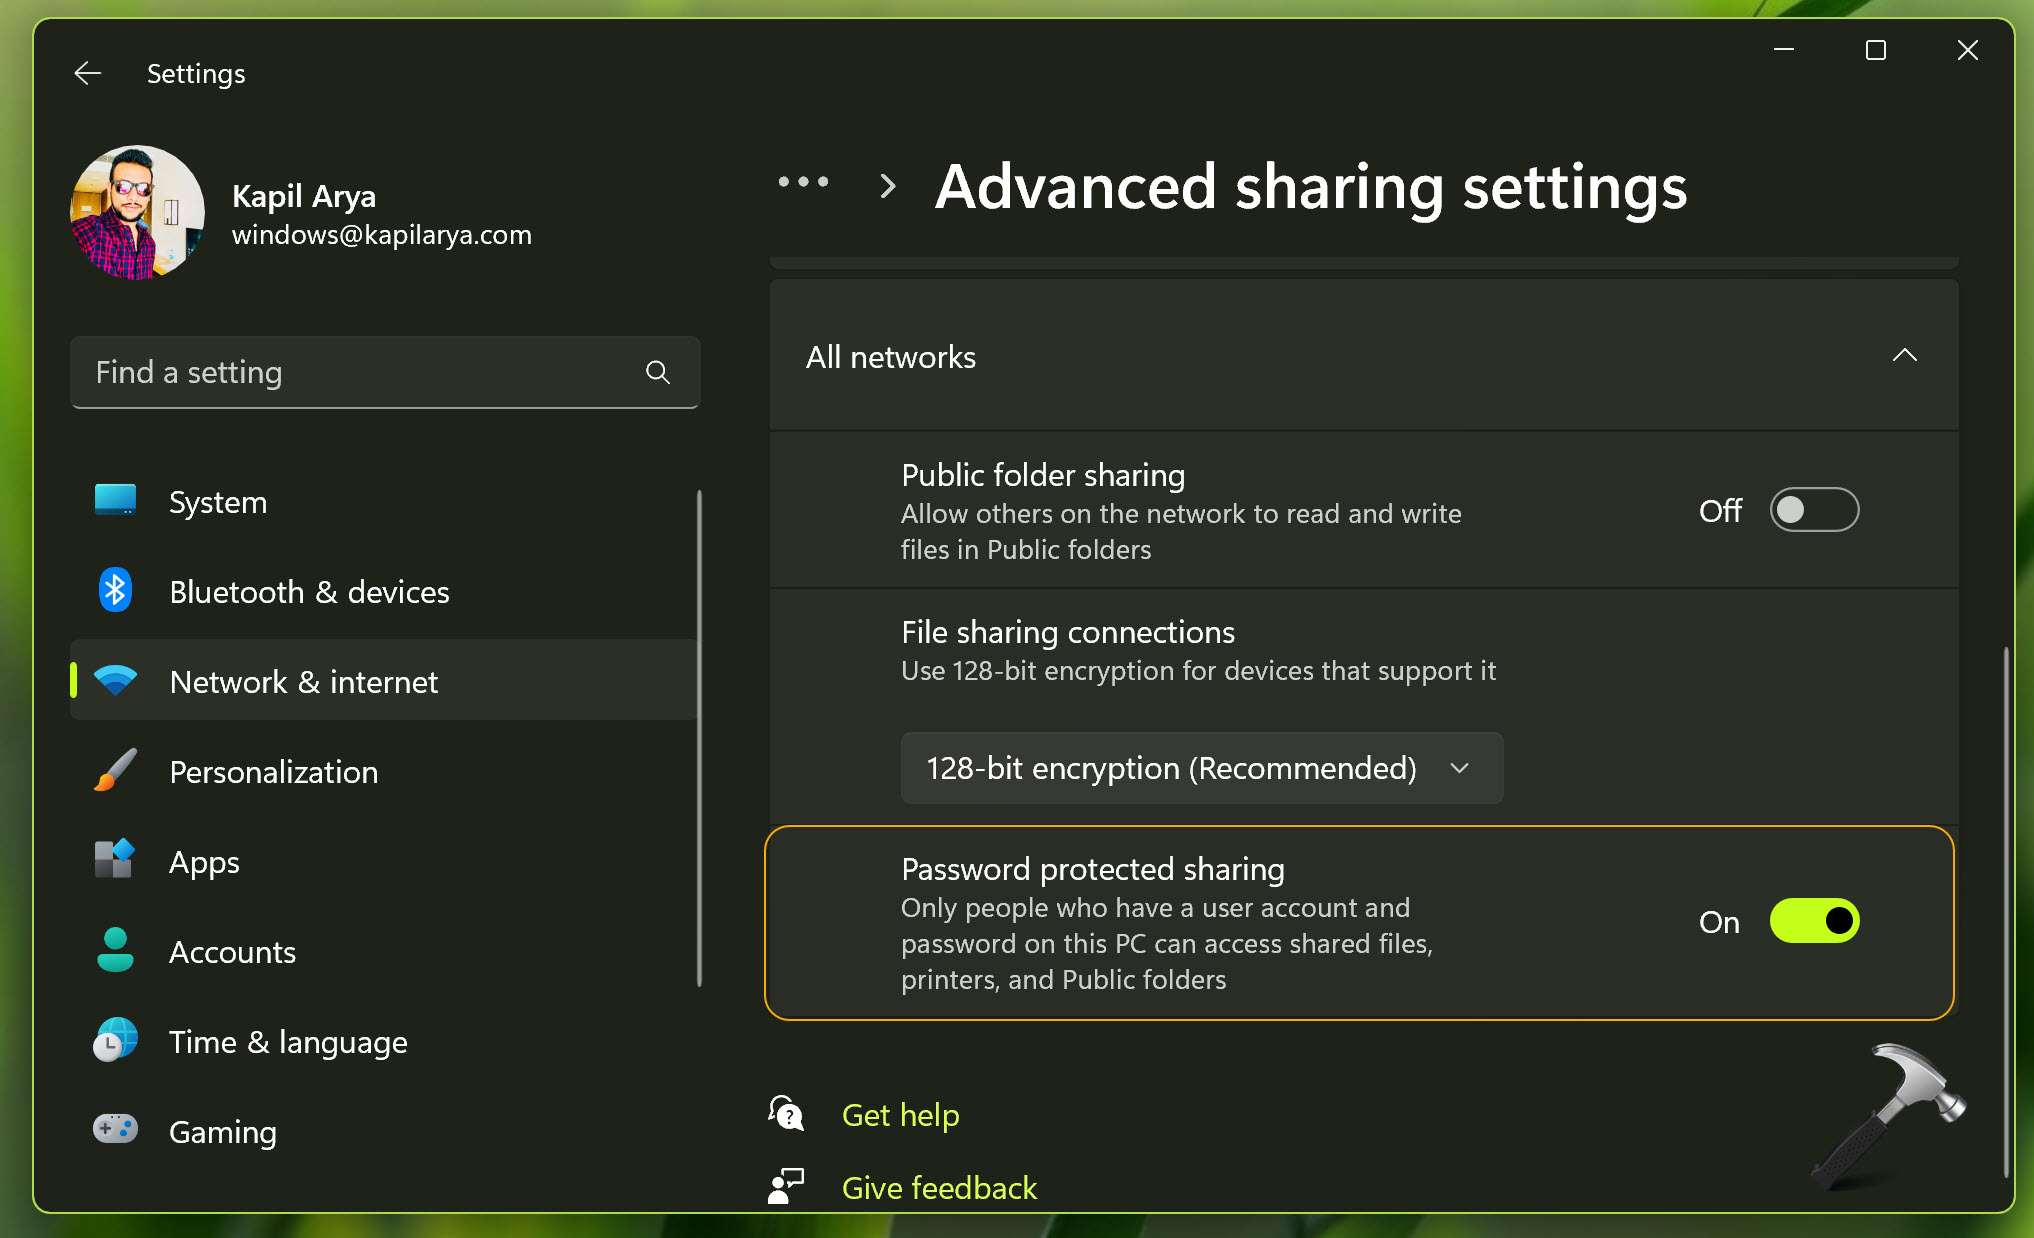Open the Get help link

[900, 1114]
